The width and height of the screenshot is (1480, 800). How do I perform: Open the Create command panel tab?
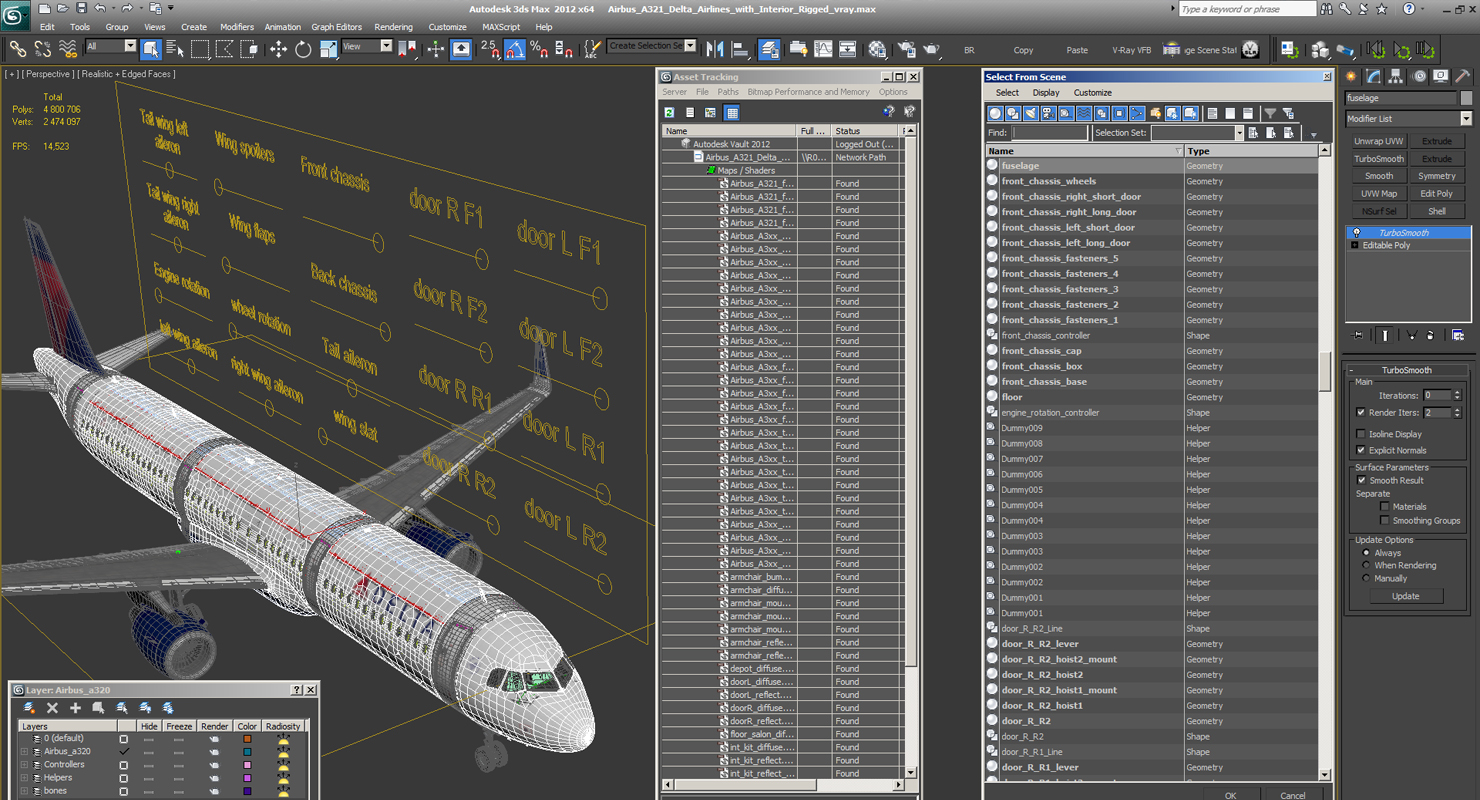(1352, 76)
